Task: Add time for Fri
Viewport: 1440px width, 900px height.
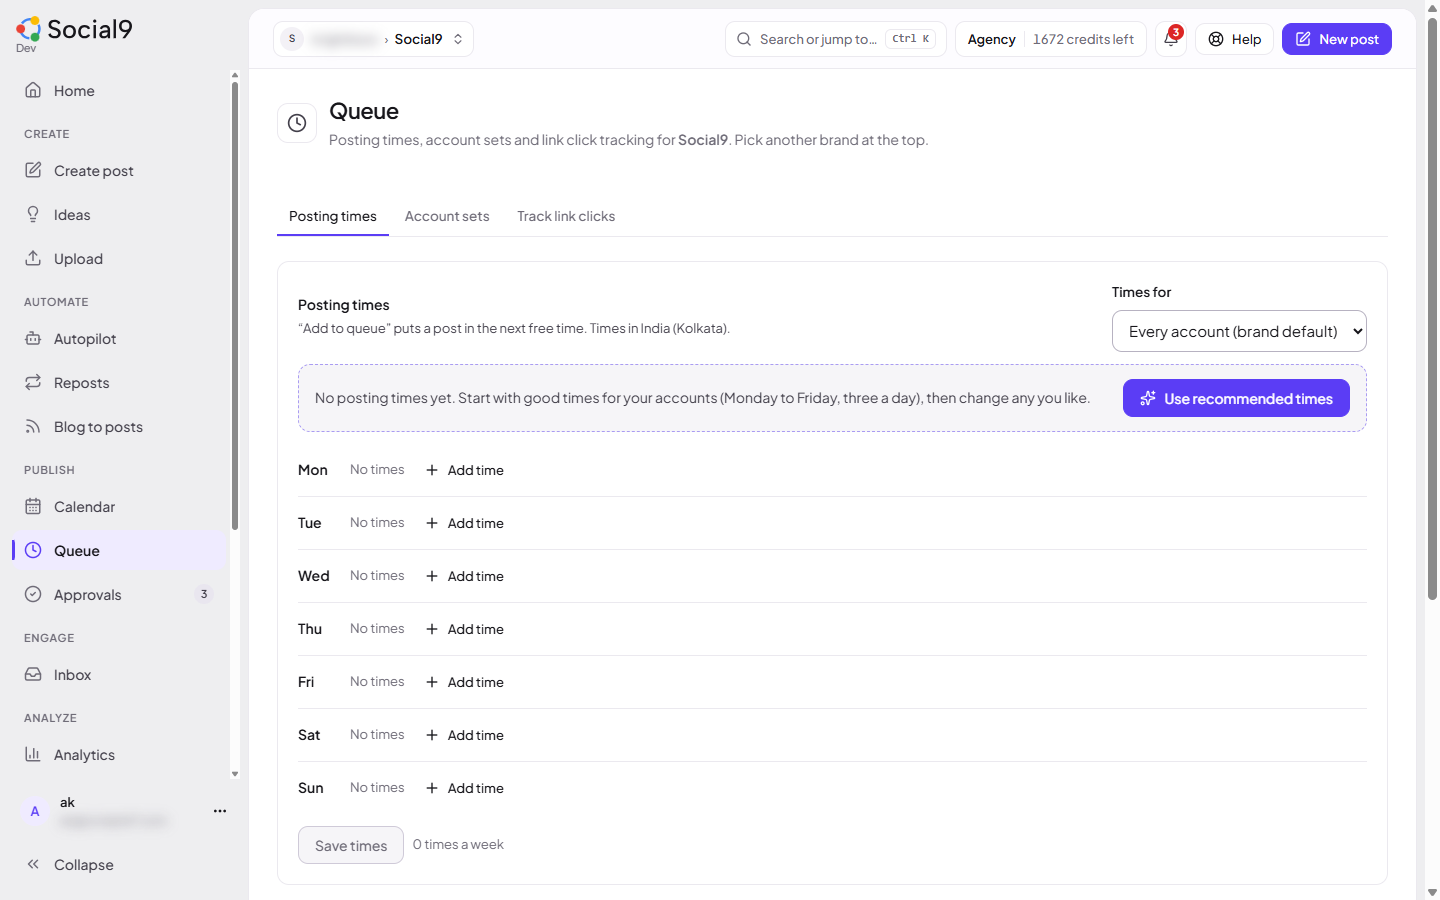Action: [x=465, y=682]
